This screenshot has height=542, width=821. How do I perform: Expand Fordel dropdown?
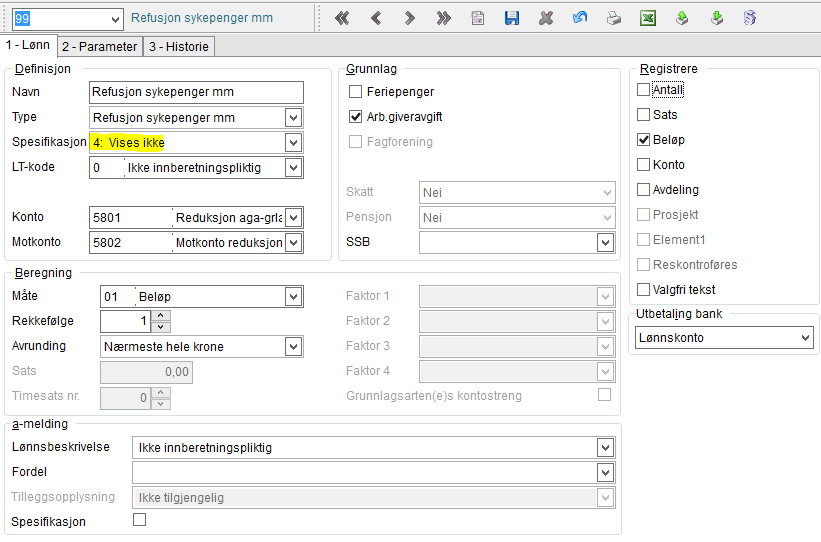coord(606,473)
